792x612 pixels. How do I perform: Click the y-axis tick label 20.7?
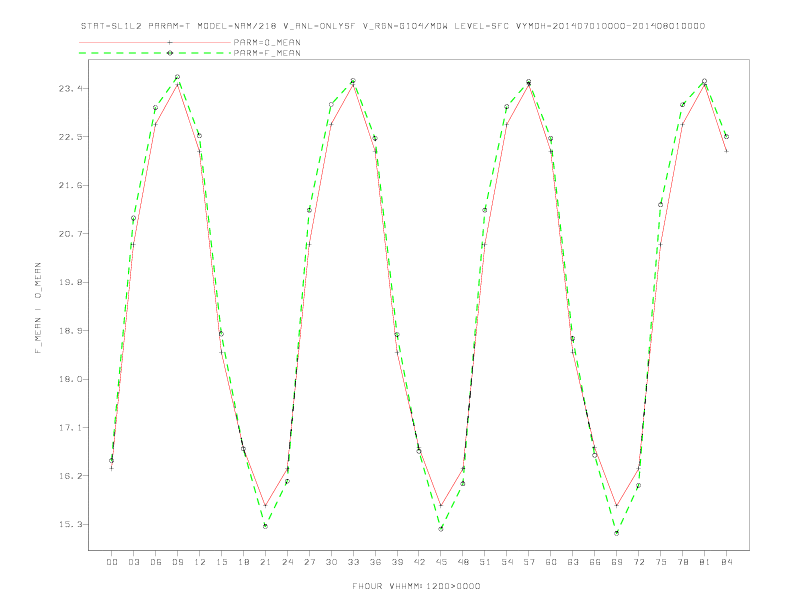pyautogui.click(x=70, y=234)
